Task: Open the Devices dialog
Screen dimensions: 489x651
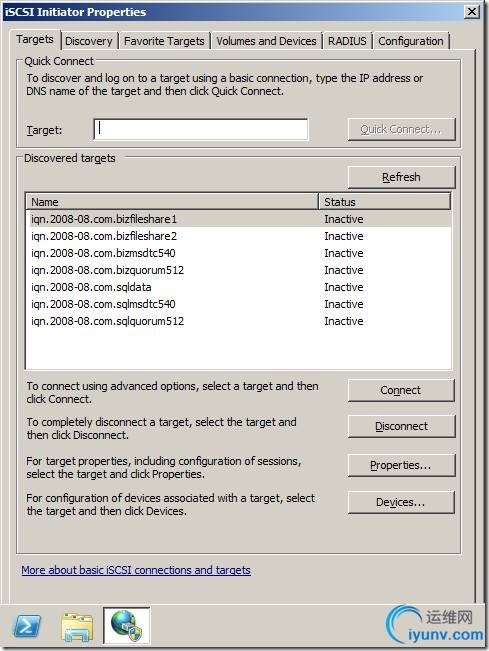Action: click(x=401, y=502)
